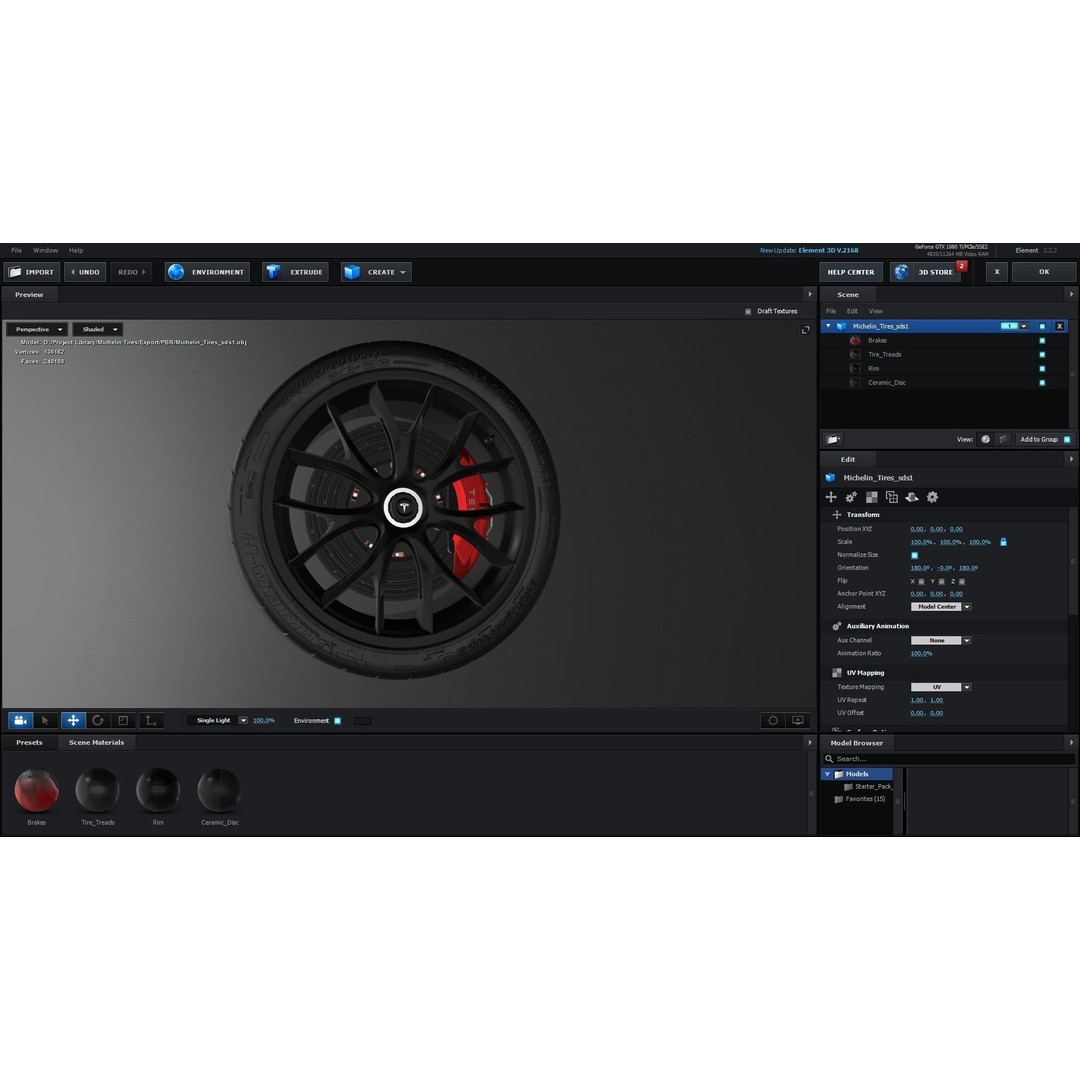Screen dimensions: 1080x1080
Task: Toggle the Normalize Size checkbox
Action: tap(915, 555)
